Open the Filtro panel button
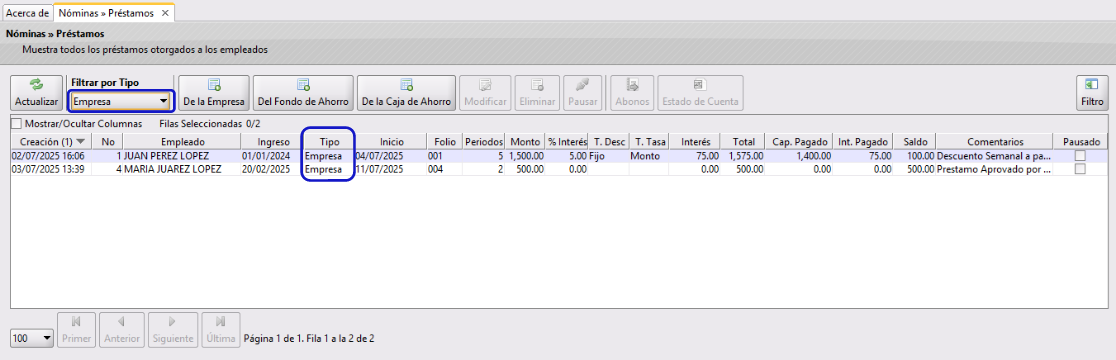The image size is (1116, 360). (x=1092, y=93)
